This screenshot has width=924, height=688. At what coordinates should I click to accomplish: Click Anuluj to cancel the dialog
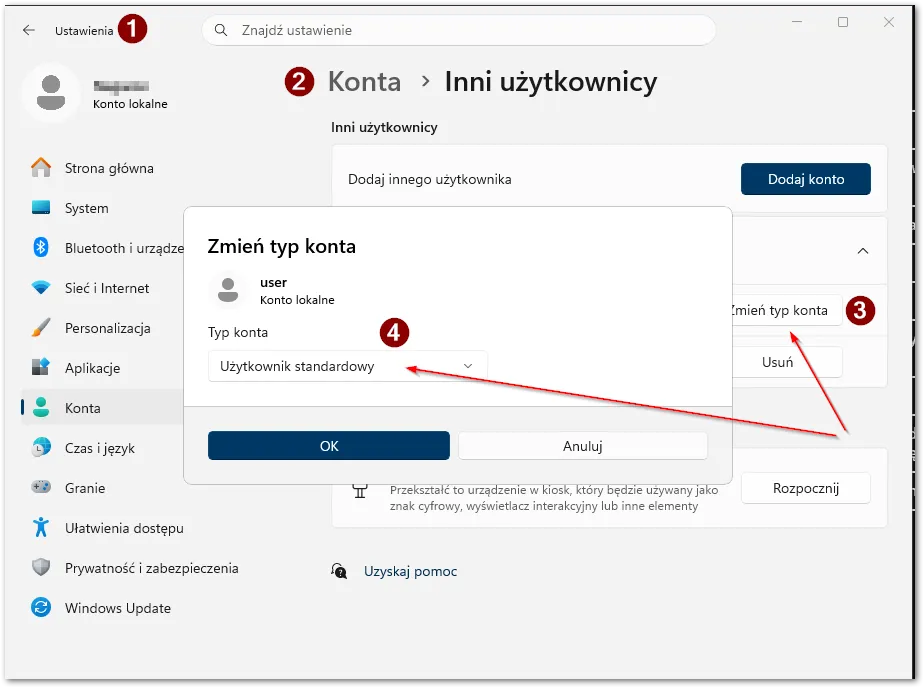click(583, 446)
